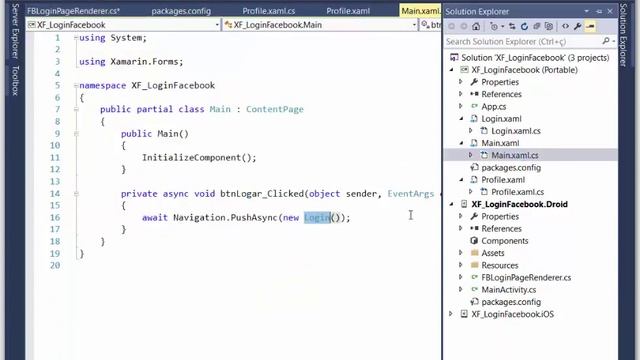Viewport: 640px width, 360px height.
Task: Select the Components node under Droid
Action: pyautogui.click(x=504, y=241)
